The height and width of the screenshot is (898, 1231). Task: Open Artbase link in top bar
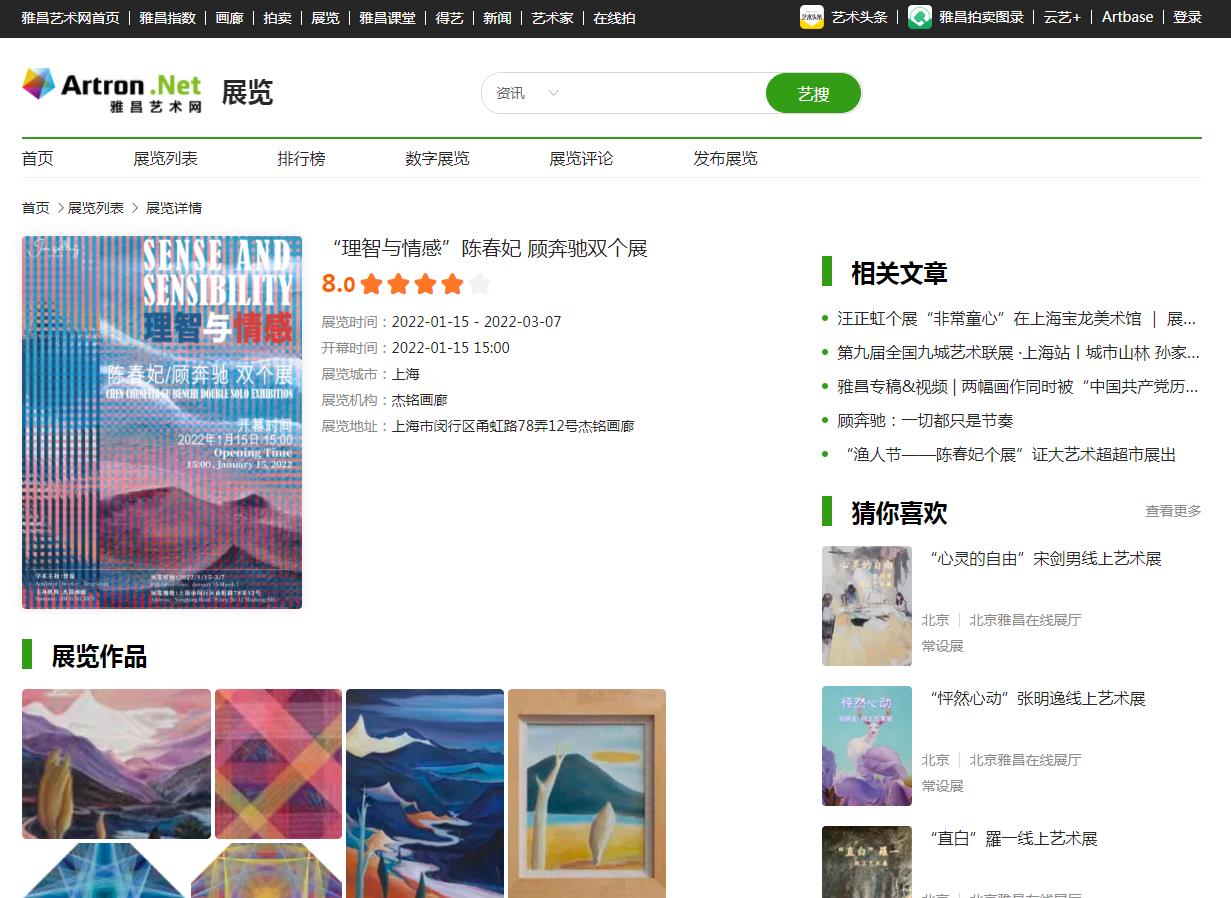1127,17
